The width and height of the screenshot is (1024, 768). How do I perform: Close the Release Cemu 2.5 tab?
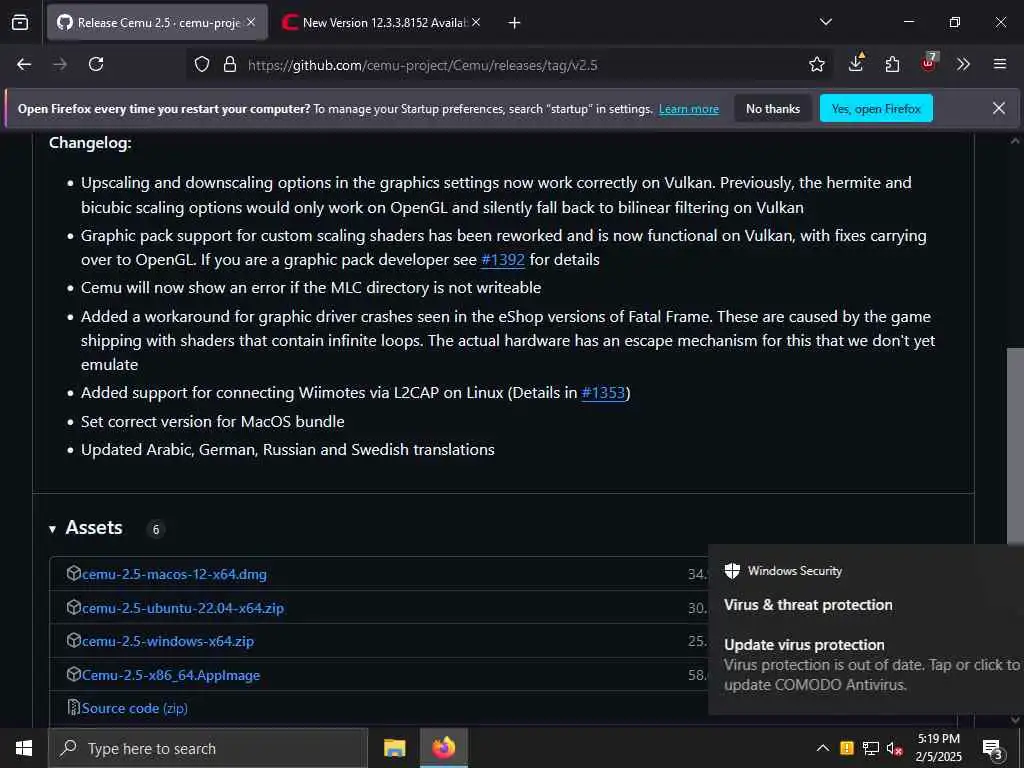(251, 22)
